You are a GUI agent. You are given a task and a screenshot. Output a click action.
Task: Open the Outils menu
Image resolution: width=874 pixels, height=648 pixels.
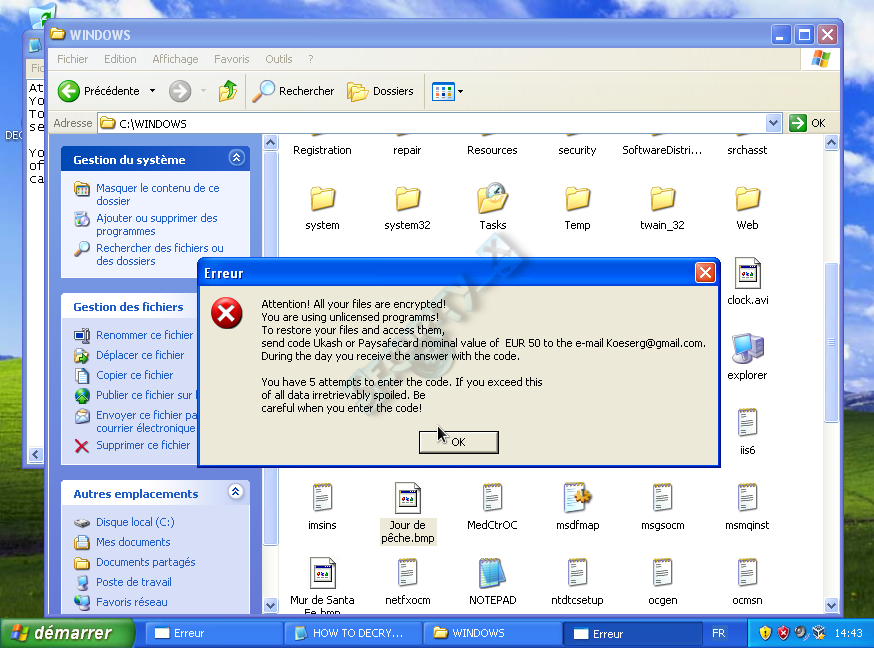(279, 59)
